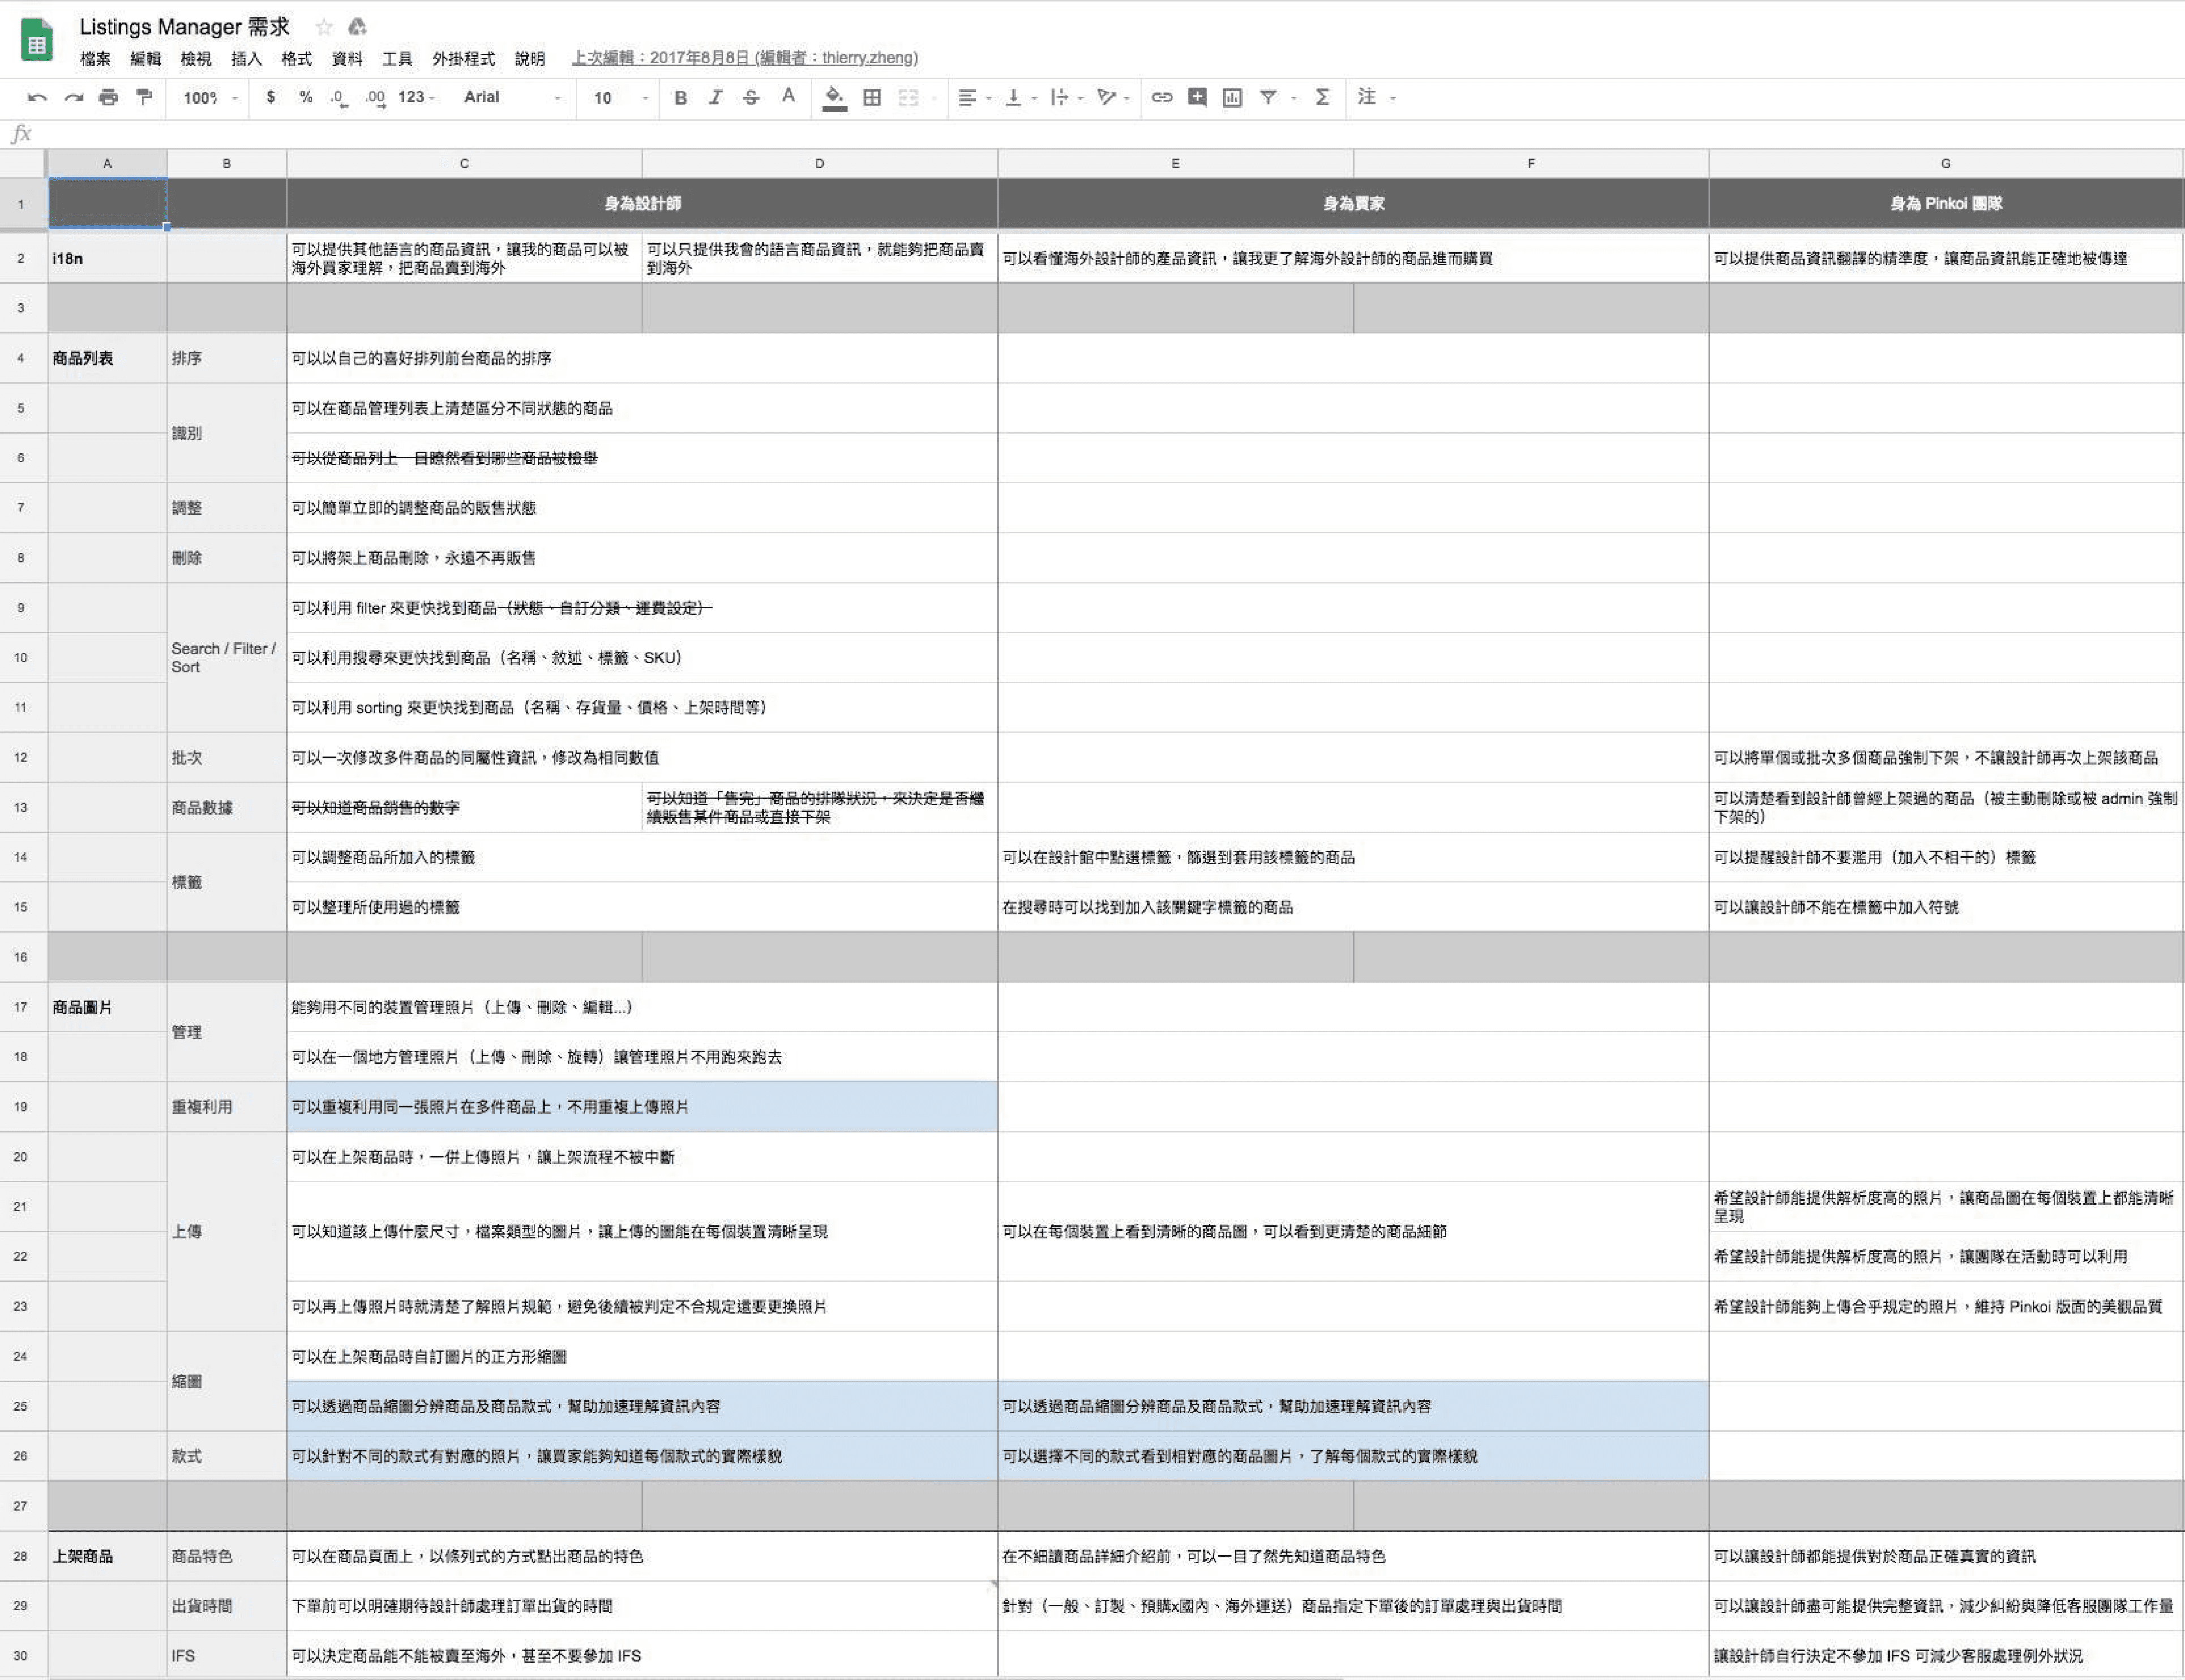Insert a comment via toolbar icon
This screenshot has height=1680, width=2185.
[1197, 97]
